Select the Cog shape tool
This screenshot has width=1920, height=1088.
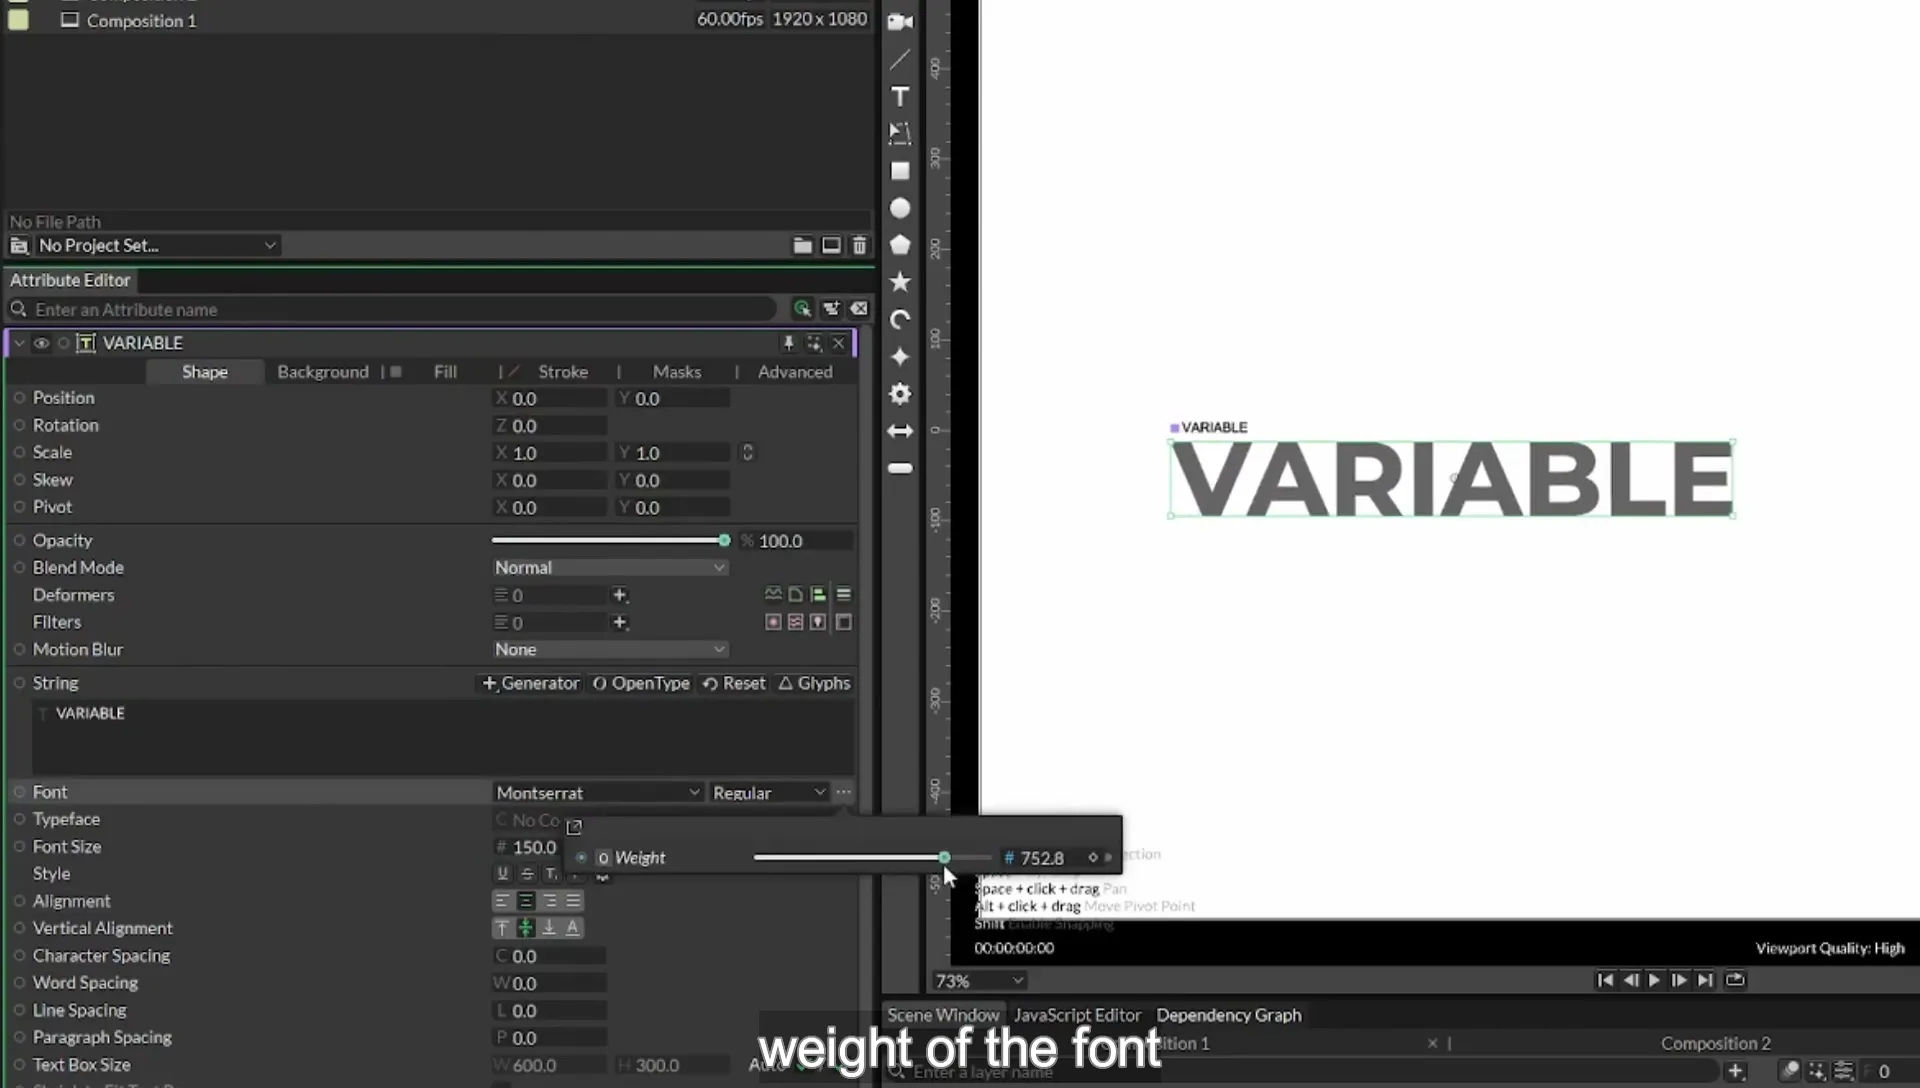click(900, 394)
